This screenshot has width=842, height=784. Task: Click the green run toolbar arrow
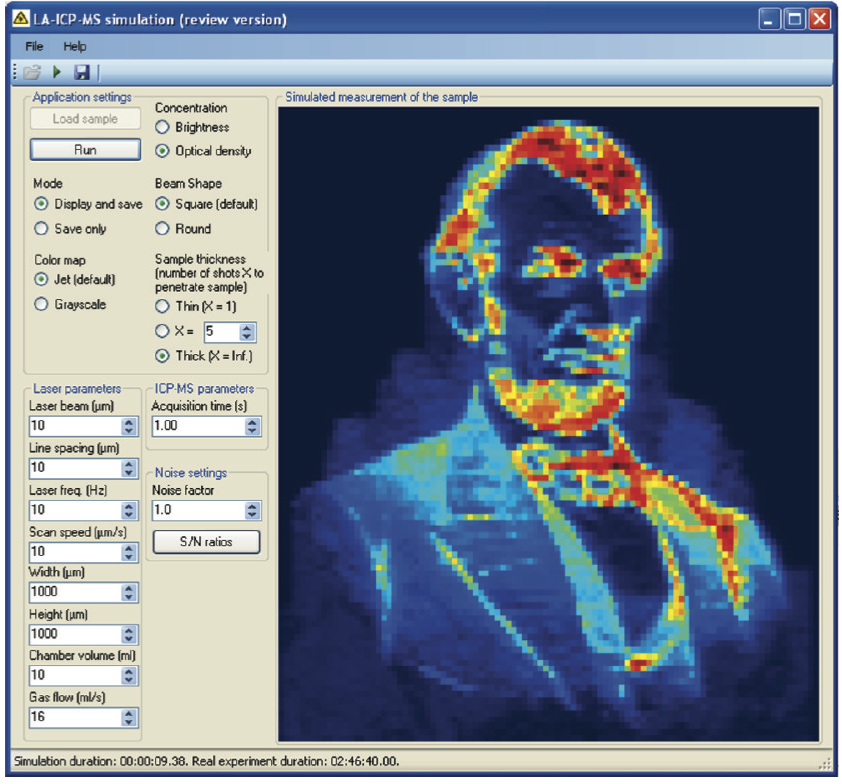pyautogui.click(x=57, y=71)
